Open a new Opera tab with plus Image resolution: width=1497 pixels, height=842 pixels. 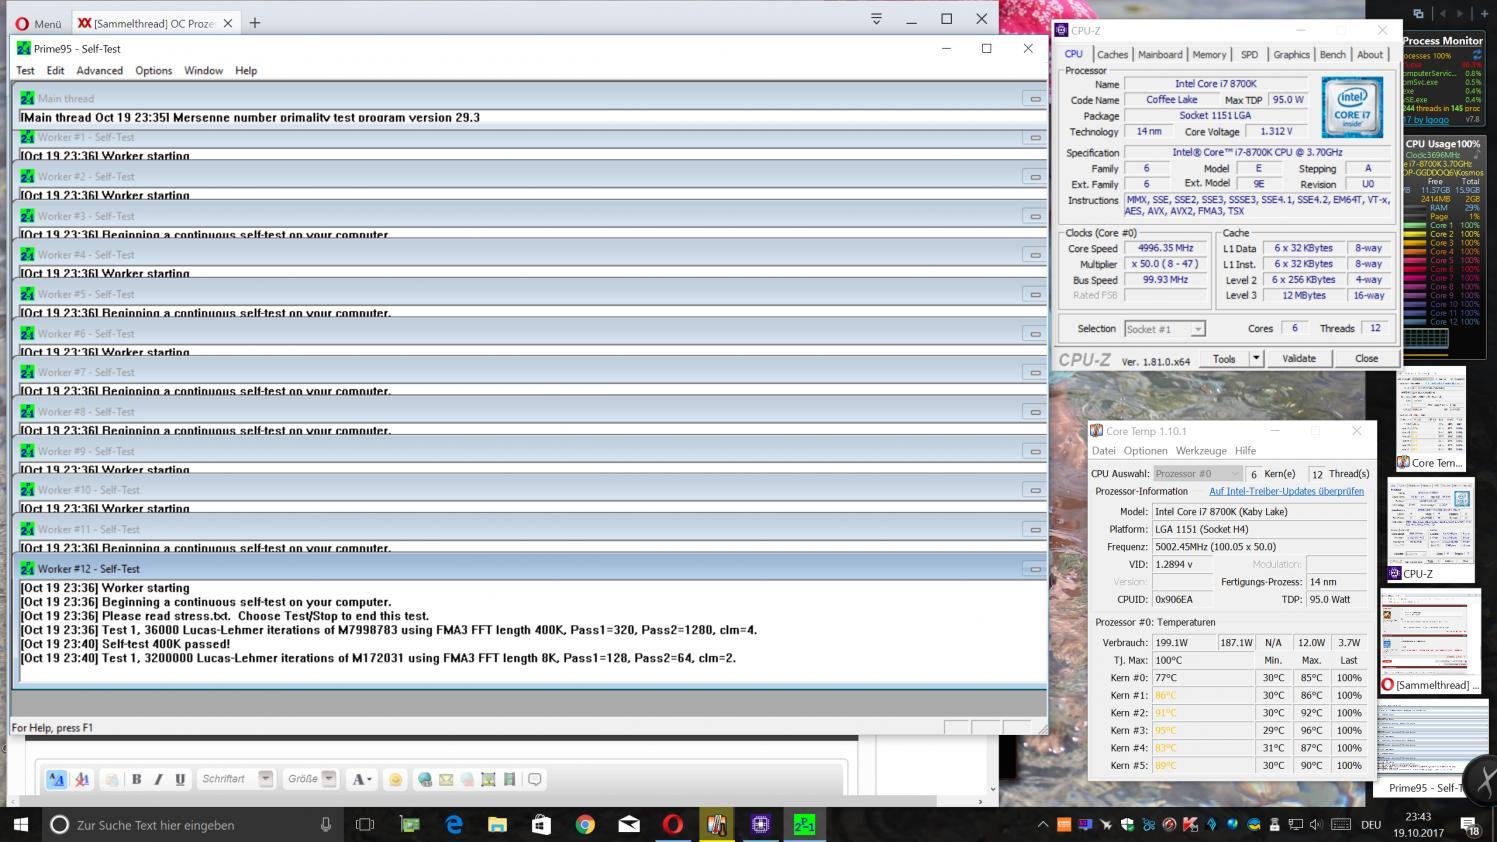pos(255,22)
